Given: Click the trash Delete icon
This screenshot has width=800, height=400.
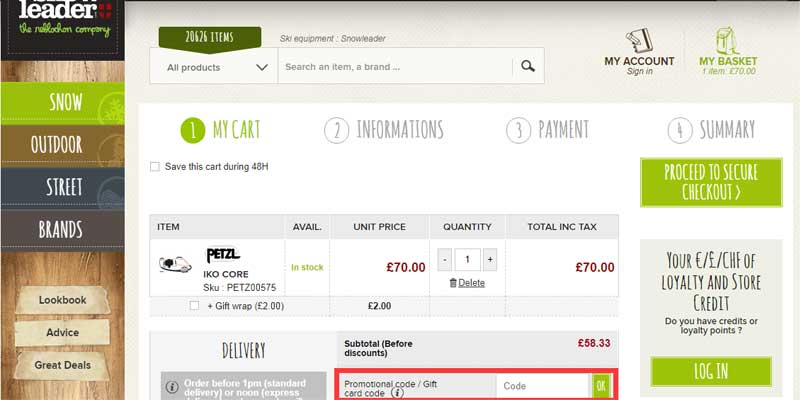Looking at the screenshot, I should tap(453, 283).
